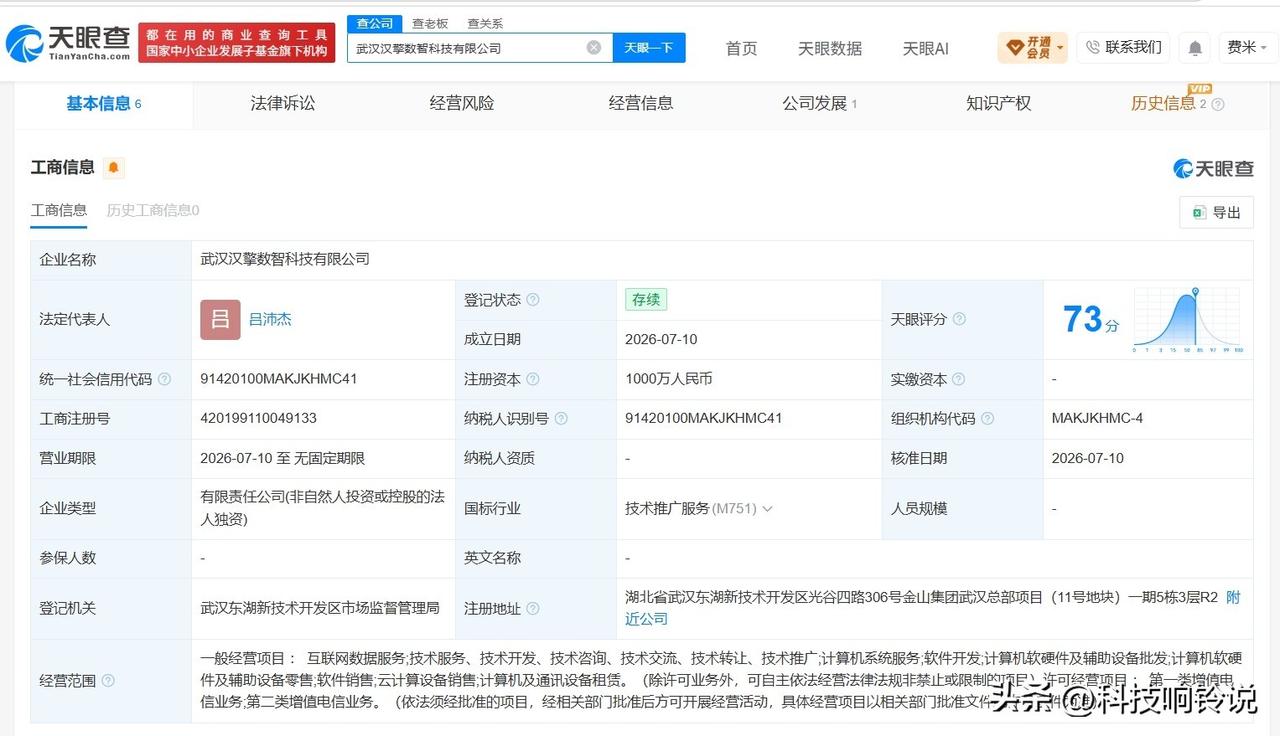Click help icon next to 天眼评分
1280x736 pixels.
[x=959, y=319]
